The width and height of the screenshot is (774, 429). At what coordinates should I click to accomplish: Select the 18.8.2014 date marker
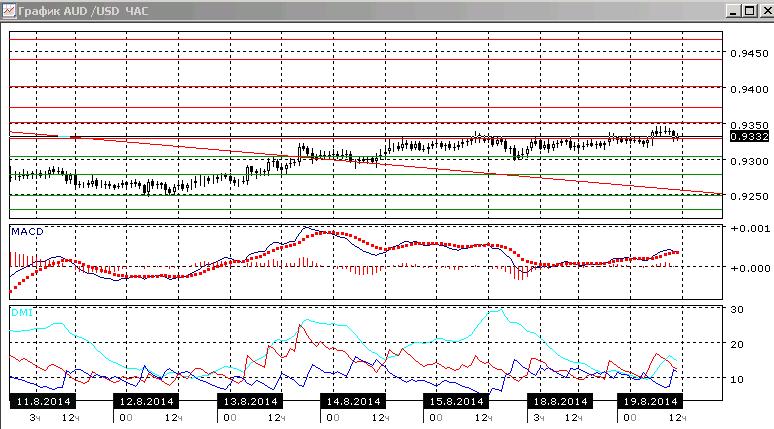click(x=560, y=401)
